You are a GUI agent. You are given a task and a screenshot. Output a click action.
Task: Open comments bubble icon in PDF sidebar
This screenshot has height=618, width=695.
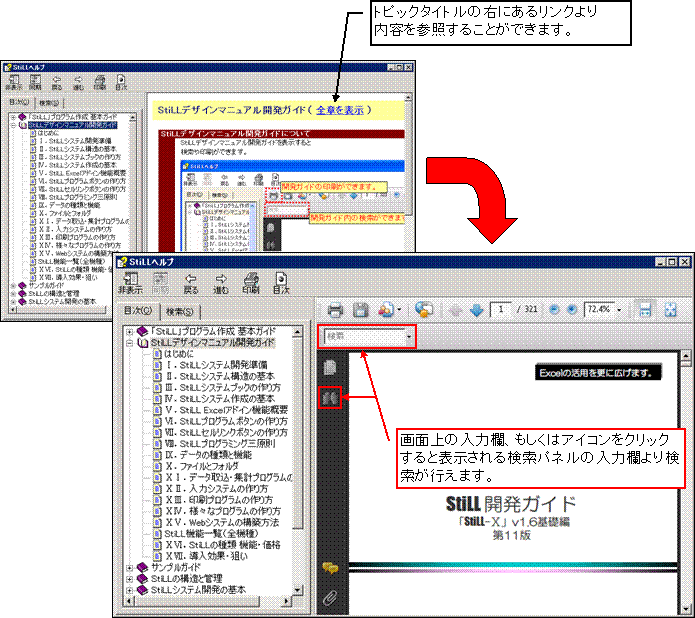pos(330,568)
